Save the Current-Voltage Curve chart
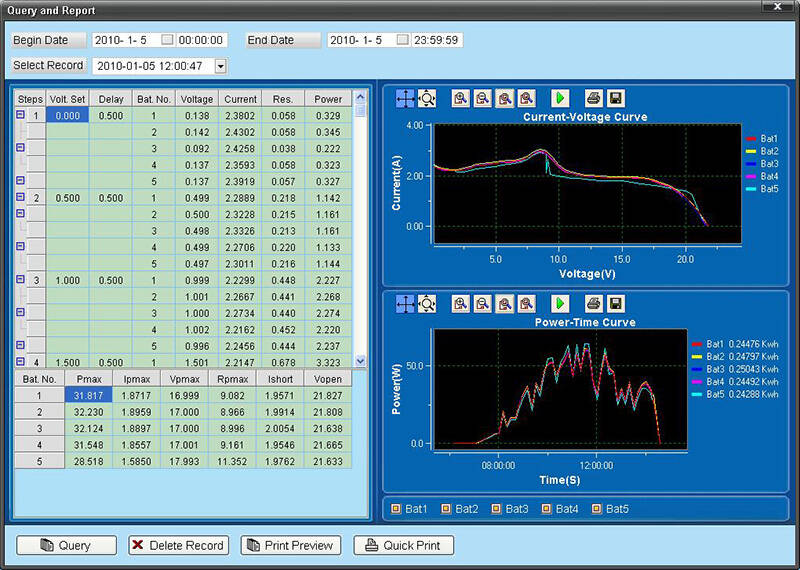The height and width of the screenshot is (570, 800). (615, 98)
